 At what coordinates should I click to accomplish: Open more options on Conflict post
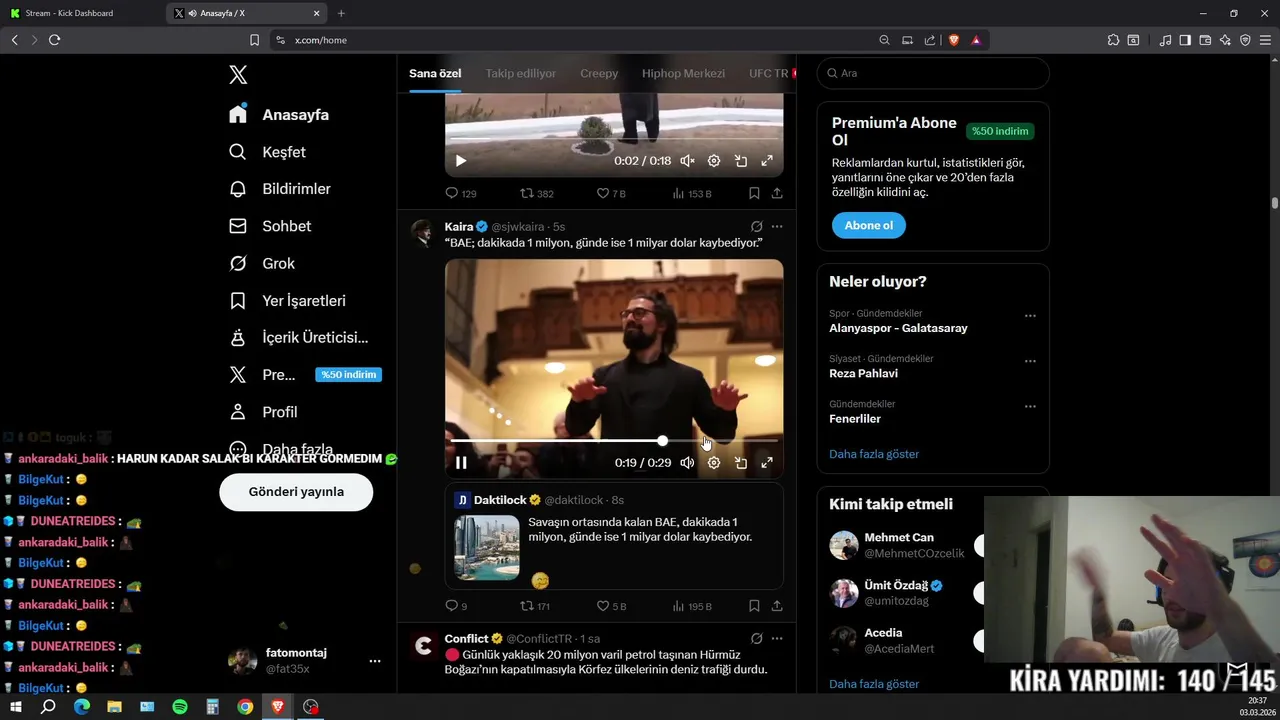[x=777, y=639]
